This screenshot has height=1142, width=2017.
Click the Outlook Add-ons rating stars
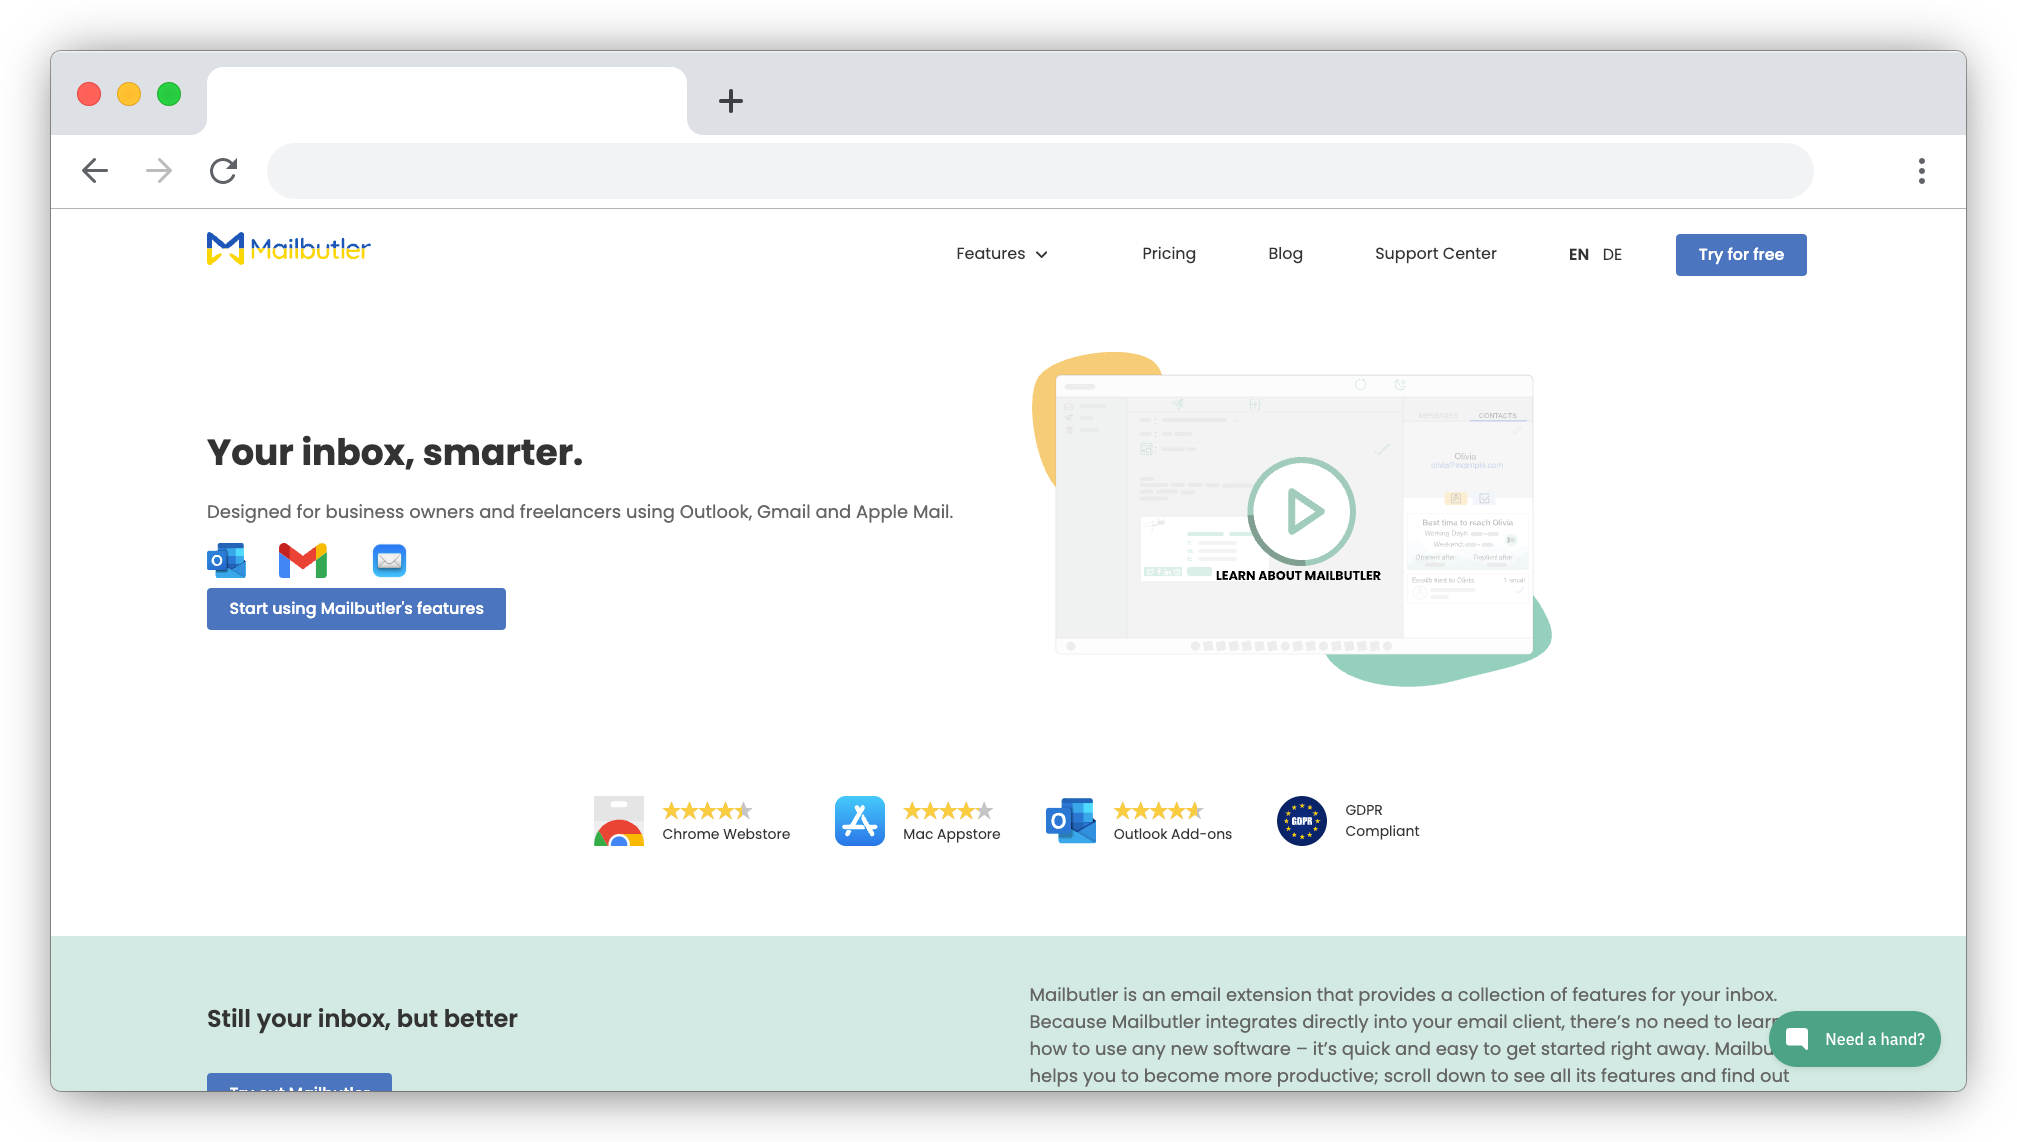(x=1158, y=811)
